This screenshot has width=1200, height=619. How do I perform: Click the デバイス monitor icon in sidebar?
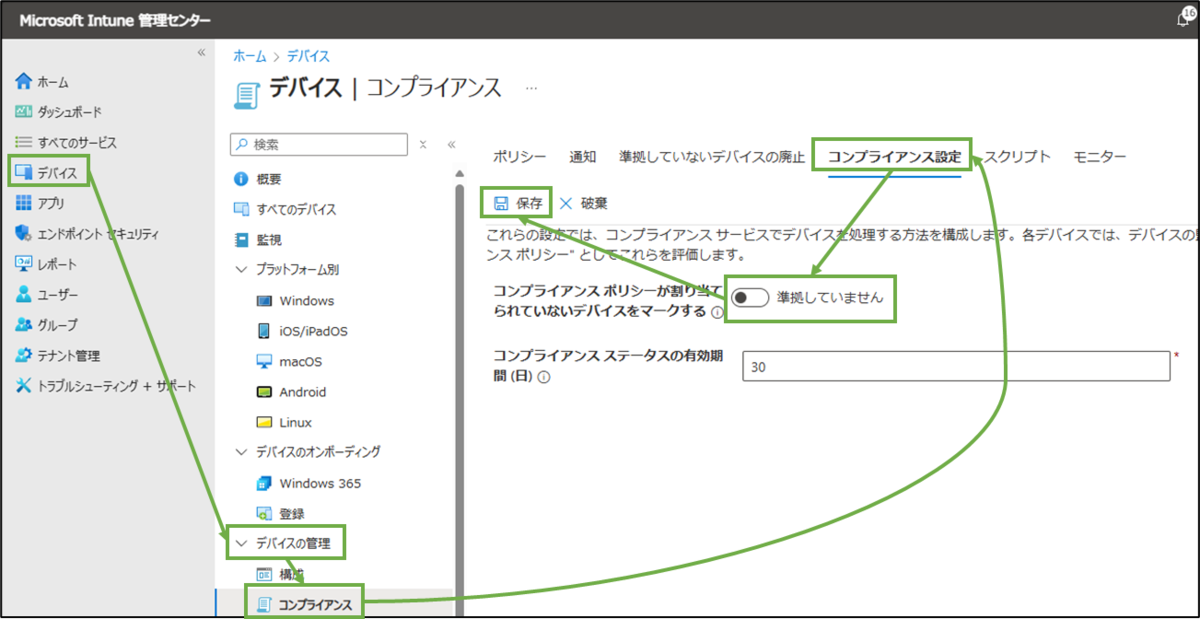tap(25, 172)
